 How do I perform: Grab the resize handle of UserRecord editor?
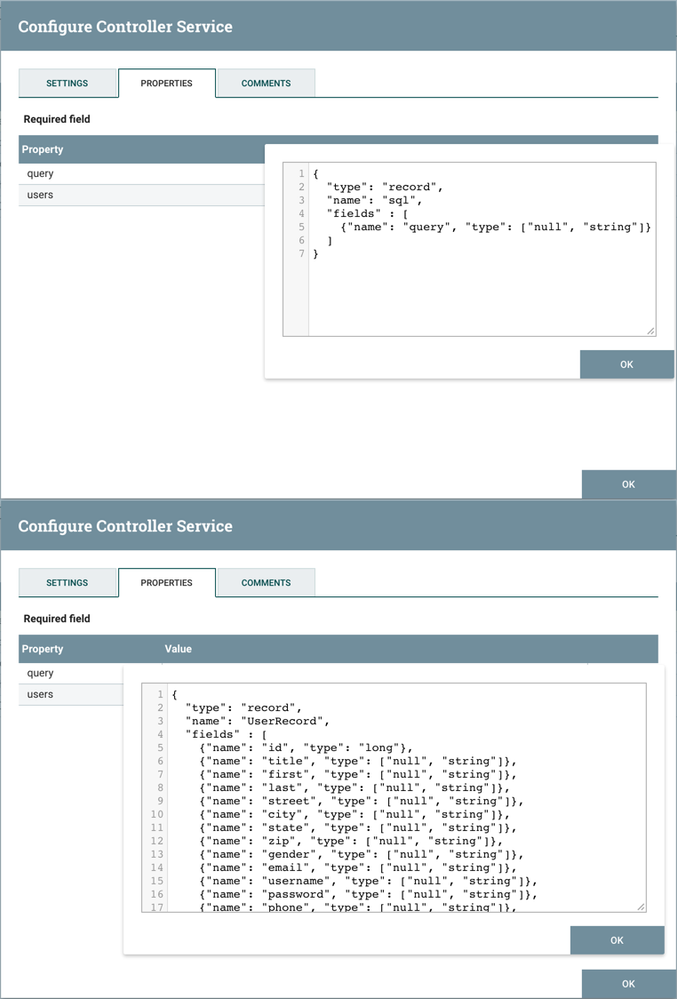641,907
